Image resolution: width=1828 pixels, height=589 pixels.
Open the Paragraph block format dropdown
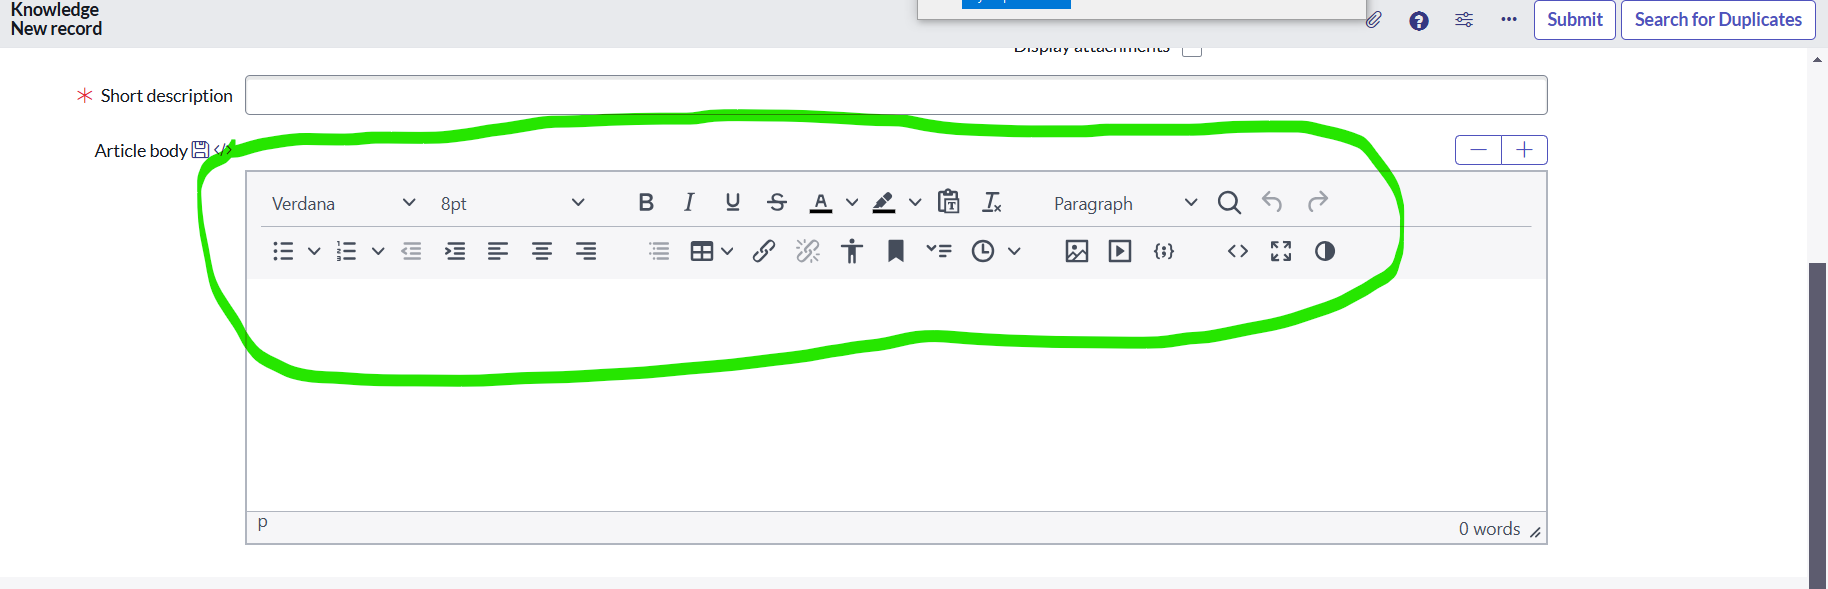point(1124,203)
